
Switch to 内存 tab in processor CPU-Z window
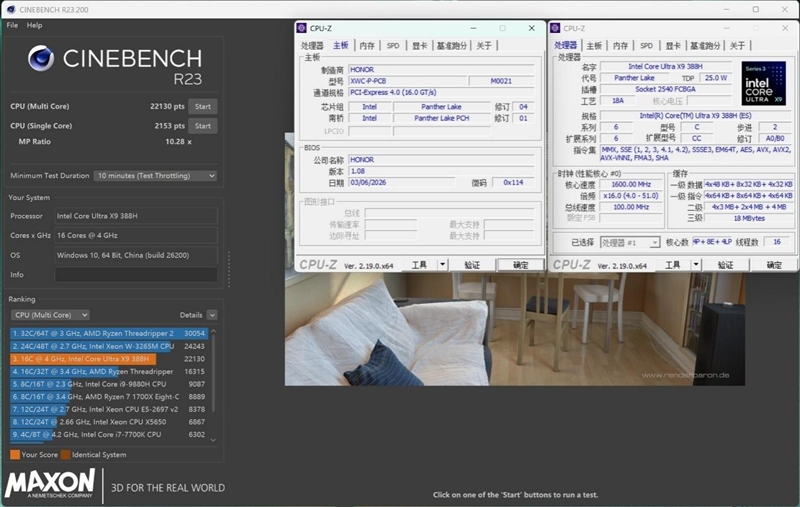point(620,46)
